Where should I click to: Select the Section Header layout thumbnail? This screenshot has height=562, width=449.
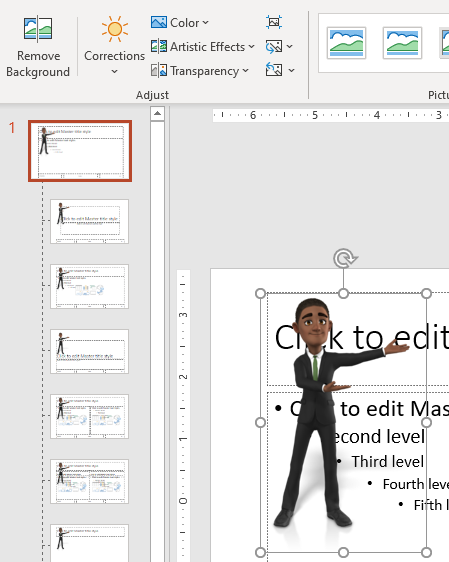pyautogui.click(x=89, y=351)
